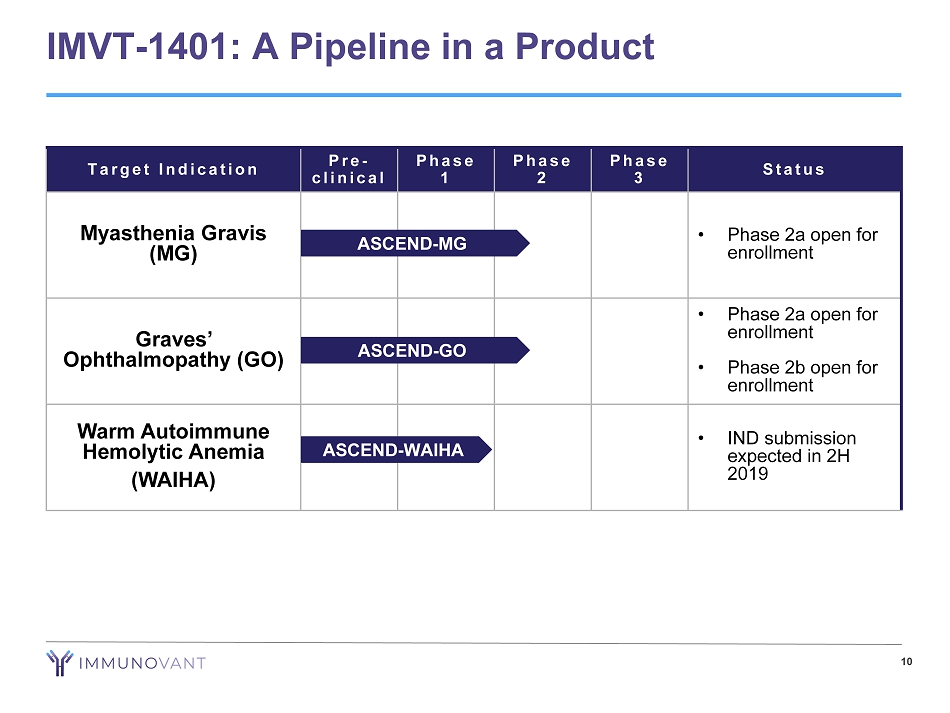This screenshot has height=713, width=950.
Task: Select the Pre-clinical column header
Action: (x=349, y=169)
